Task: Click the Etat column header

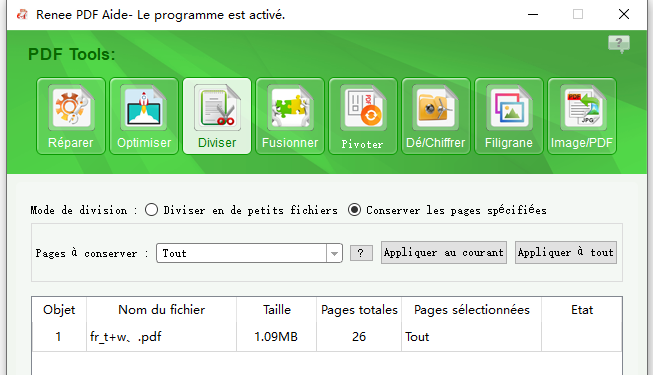Action: coord(582,310)
